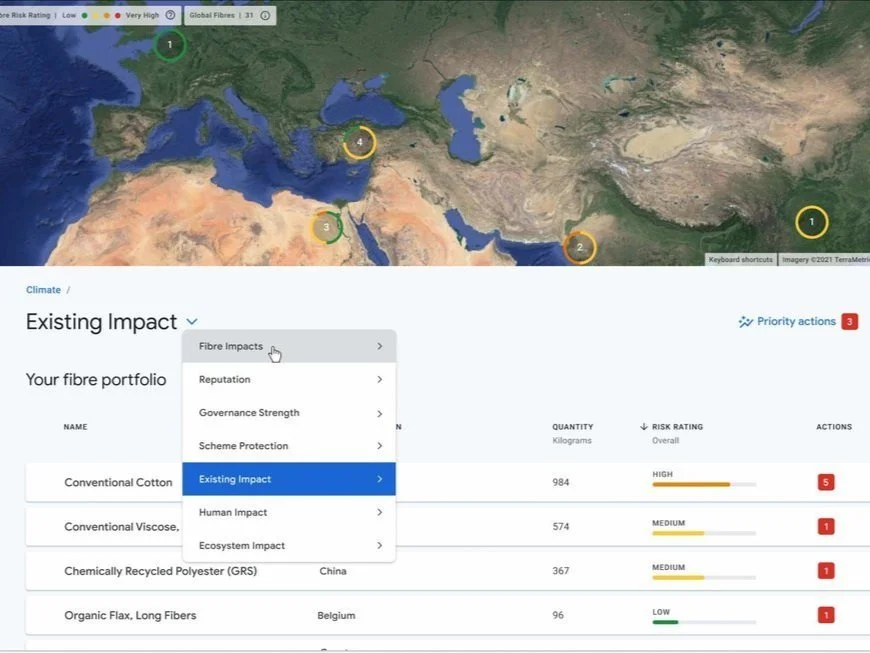
Task: Collapse the Existing Impact title dropdown chevron
Action: click(x=192, y=322)
